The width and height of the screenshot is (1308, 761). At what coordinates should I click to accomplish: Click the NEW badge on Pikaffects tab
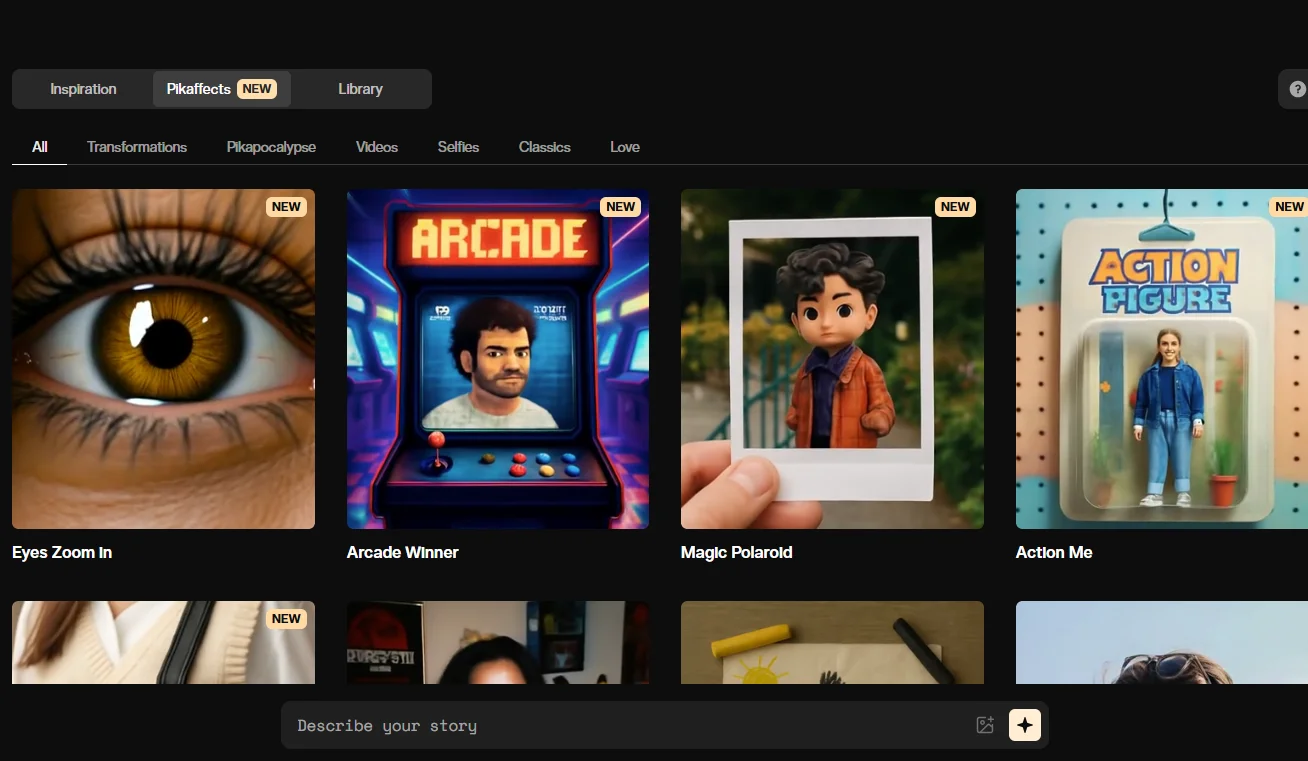tap(257, 89)
